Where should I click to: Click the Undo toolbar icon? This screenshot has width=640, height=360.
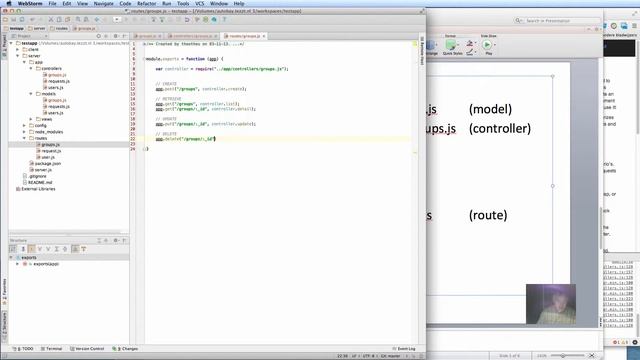pyautogui.click(x=33, y=20)
